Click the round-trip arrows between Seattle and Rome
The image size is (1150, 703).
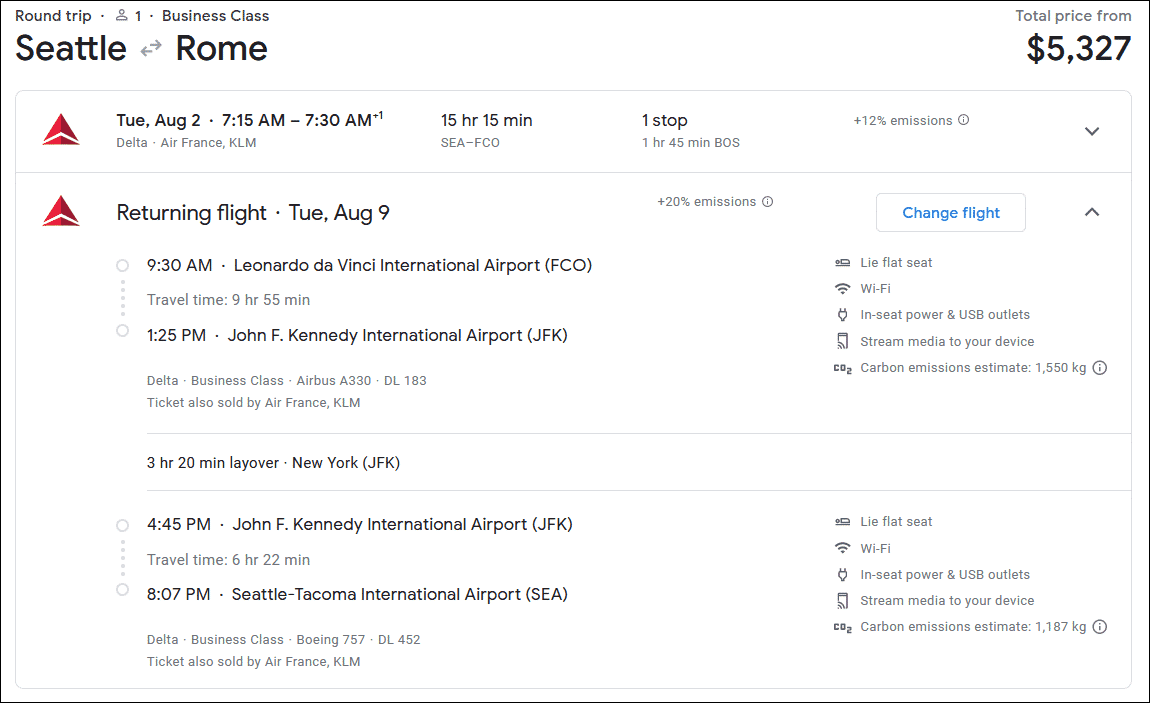tap(151, 49)
